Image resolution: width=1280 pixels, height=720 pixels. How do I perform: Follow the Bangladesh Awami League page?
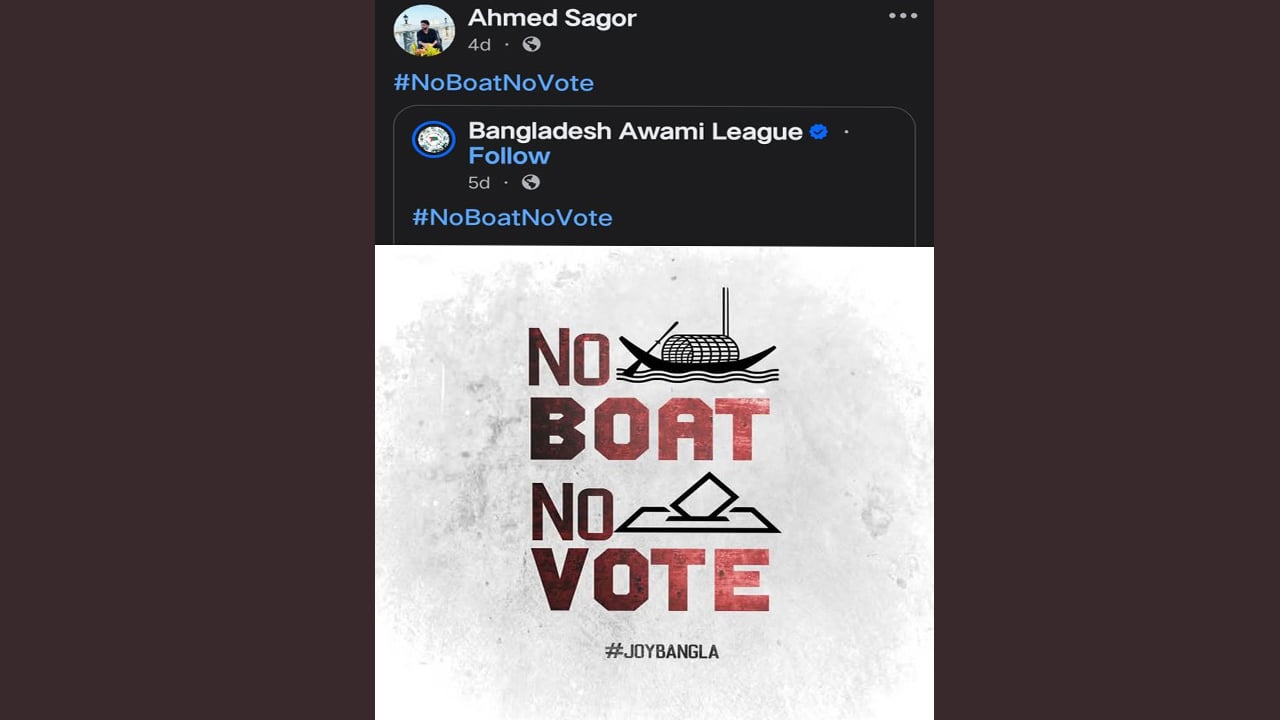pos(509,156)
